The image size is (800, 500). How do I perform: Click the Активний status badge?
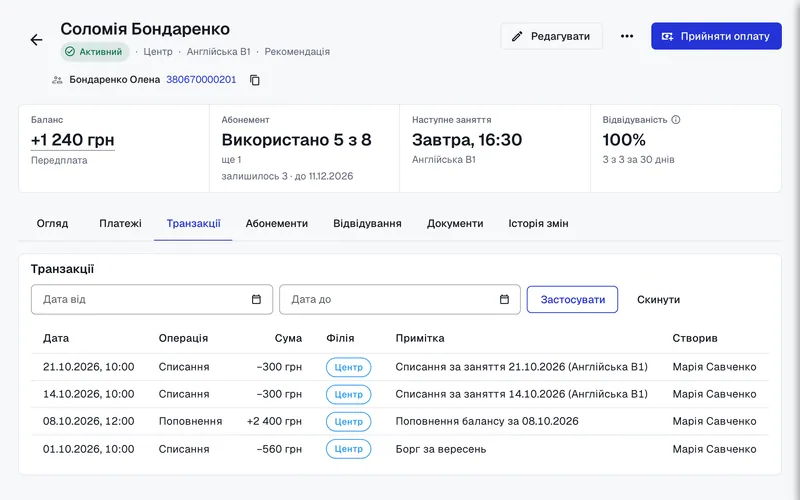[x=94, y=52]
